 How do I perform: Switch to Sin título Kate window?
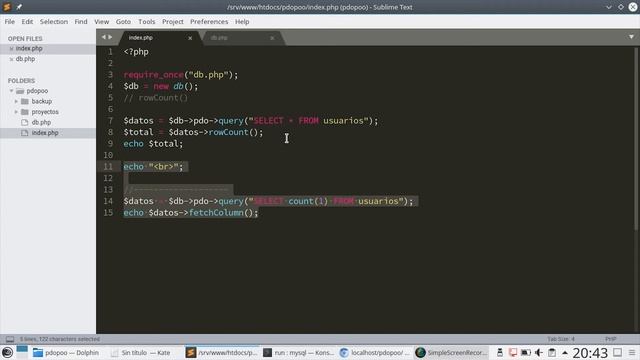point(140,353)
